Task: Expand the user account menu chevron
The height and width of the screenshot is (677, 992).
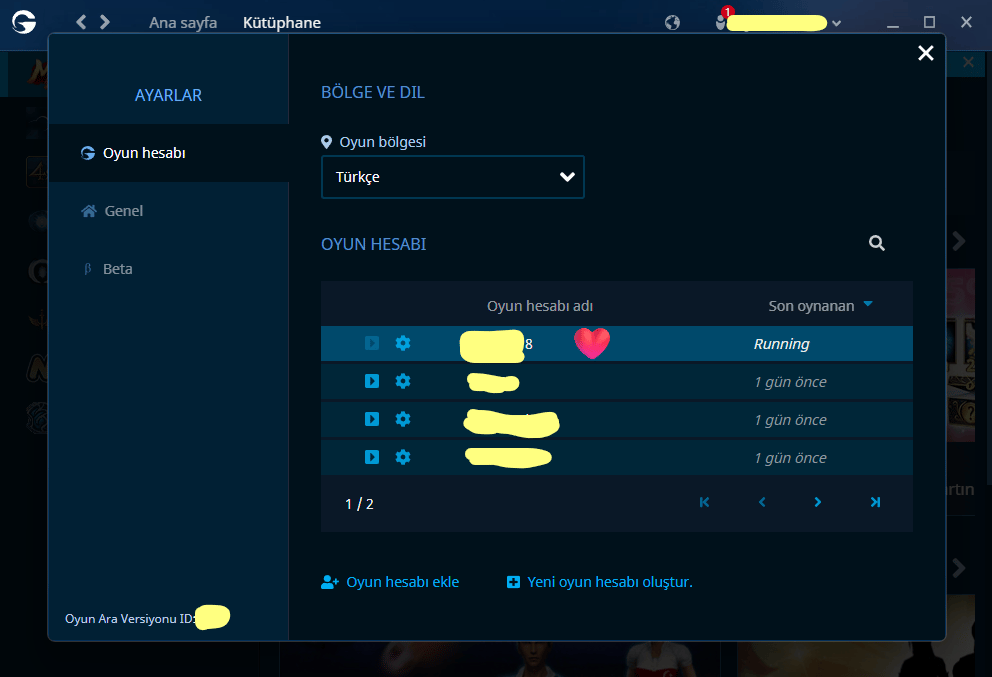Action: (836, 23)
